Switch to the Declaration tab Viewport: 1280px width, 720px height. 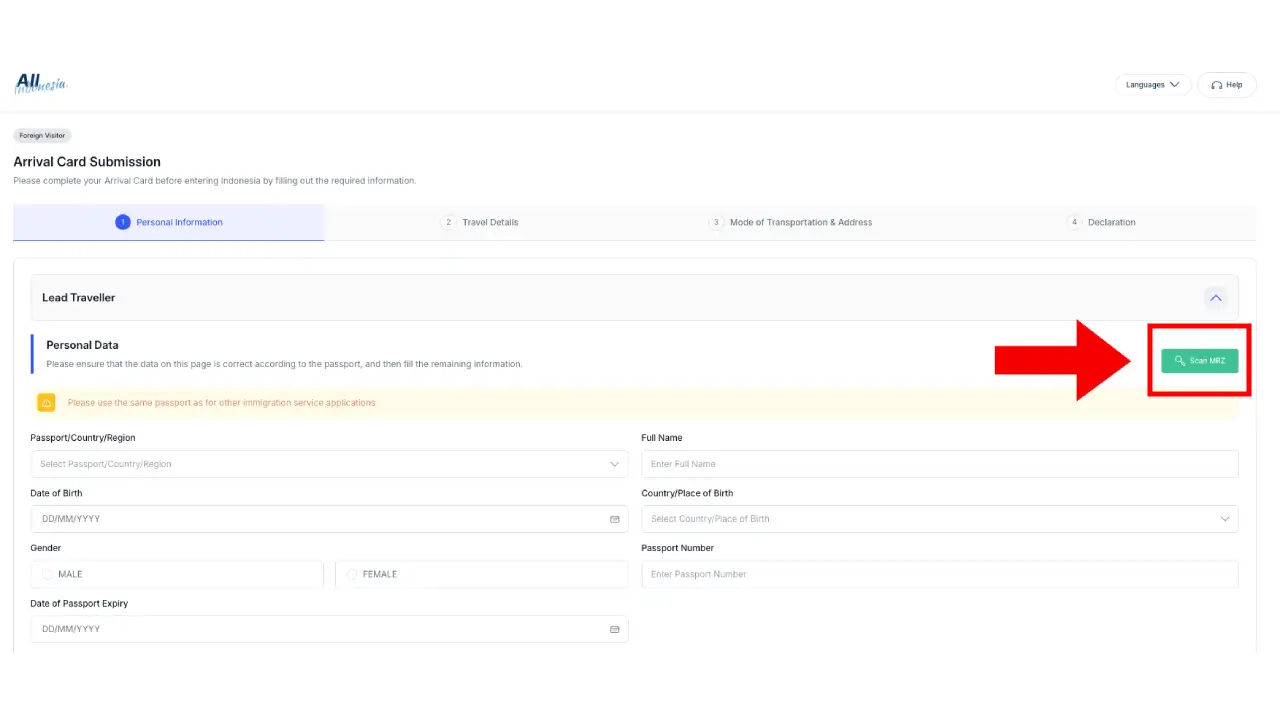click(1101, 222)
